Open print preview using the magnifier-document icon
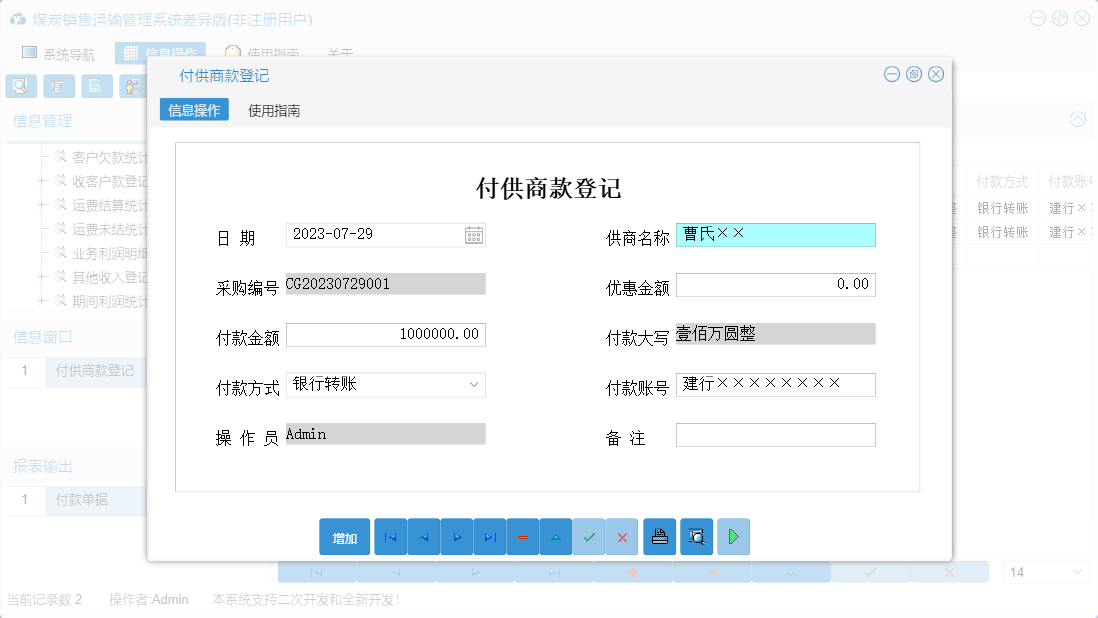Screen dimensions: 1098x618 click(696, 537)
